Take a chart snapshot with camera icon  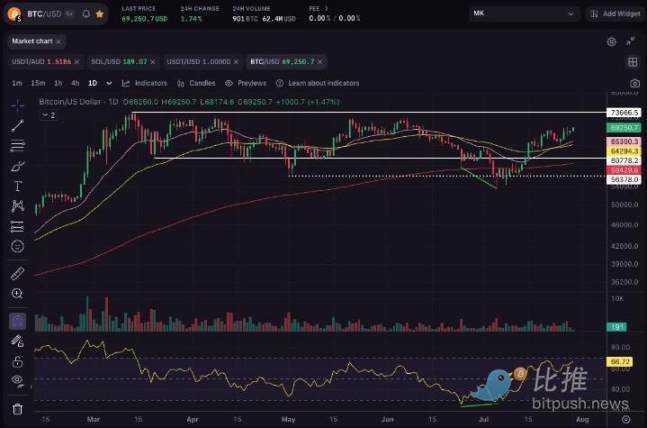tap(635, 83)
